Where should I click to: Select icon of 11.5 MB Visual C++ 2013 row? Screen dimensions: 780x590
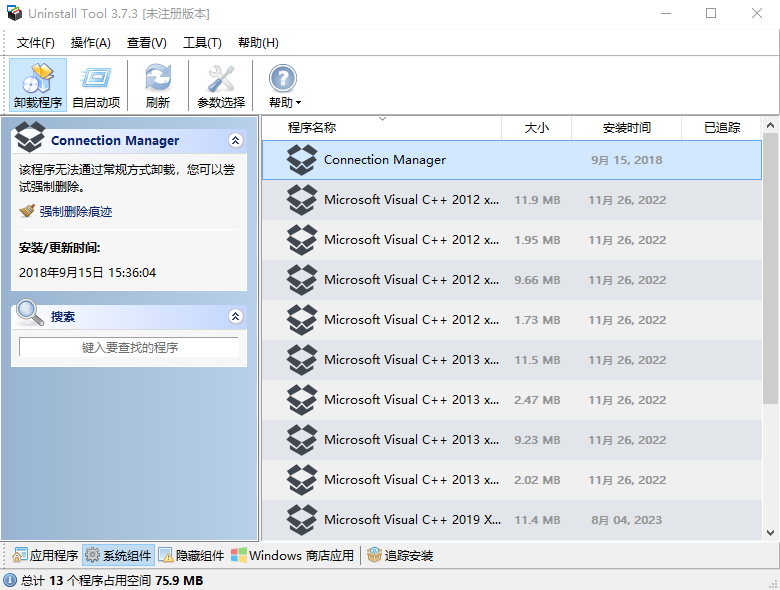301,360
